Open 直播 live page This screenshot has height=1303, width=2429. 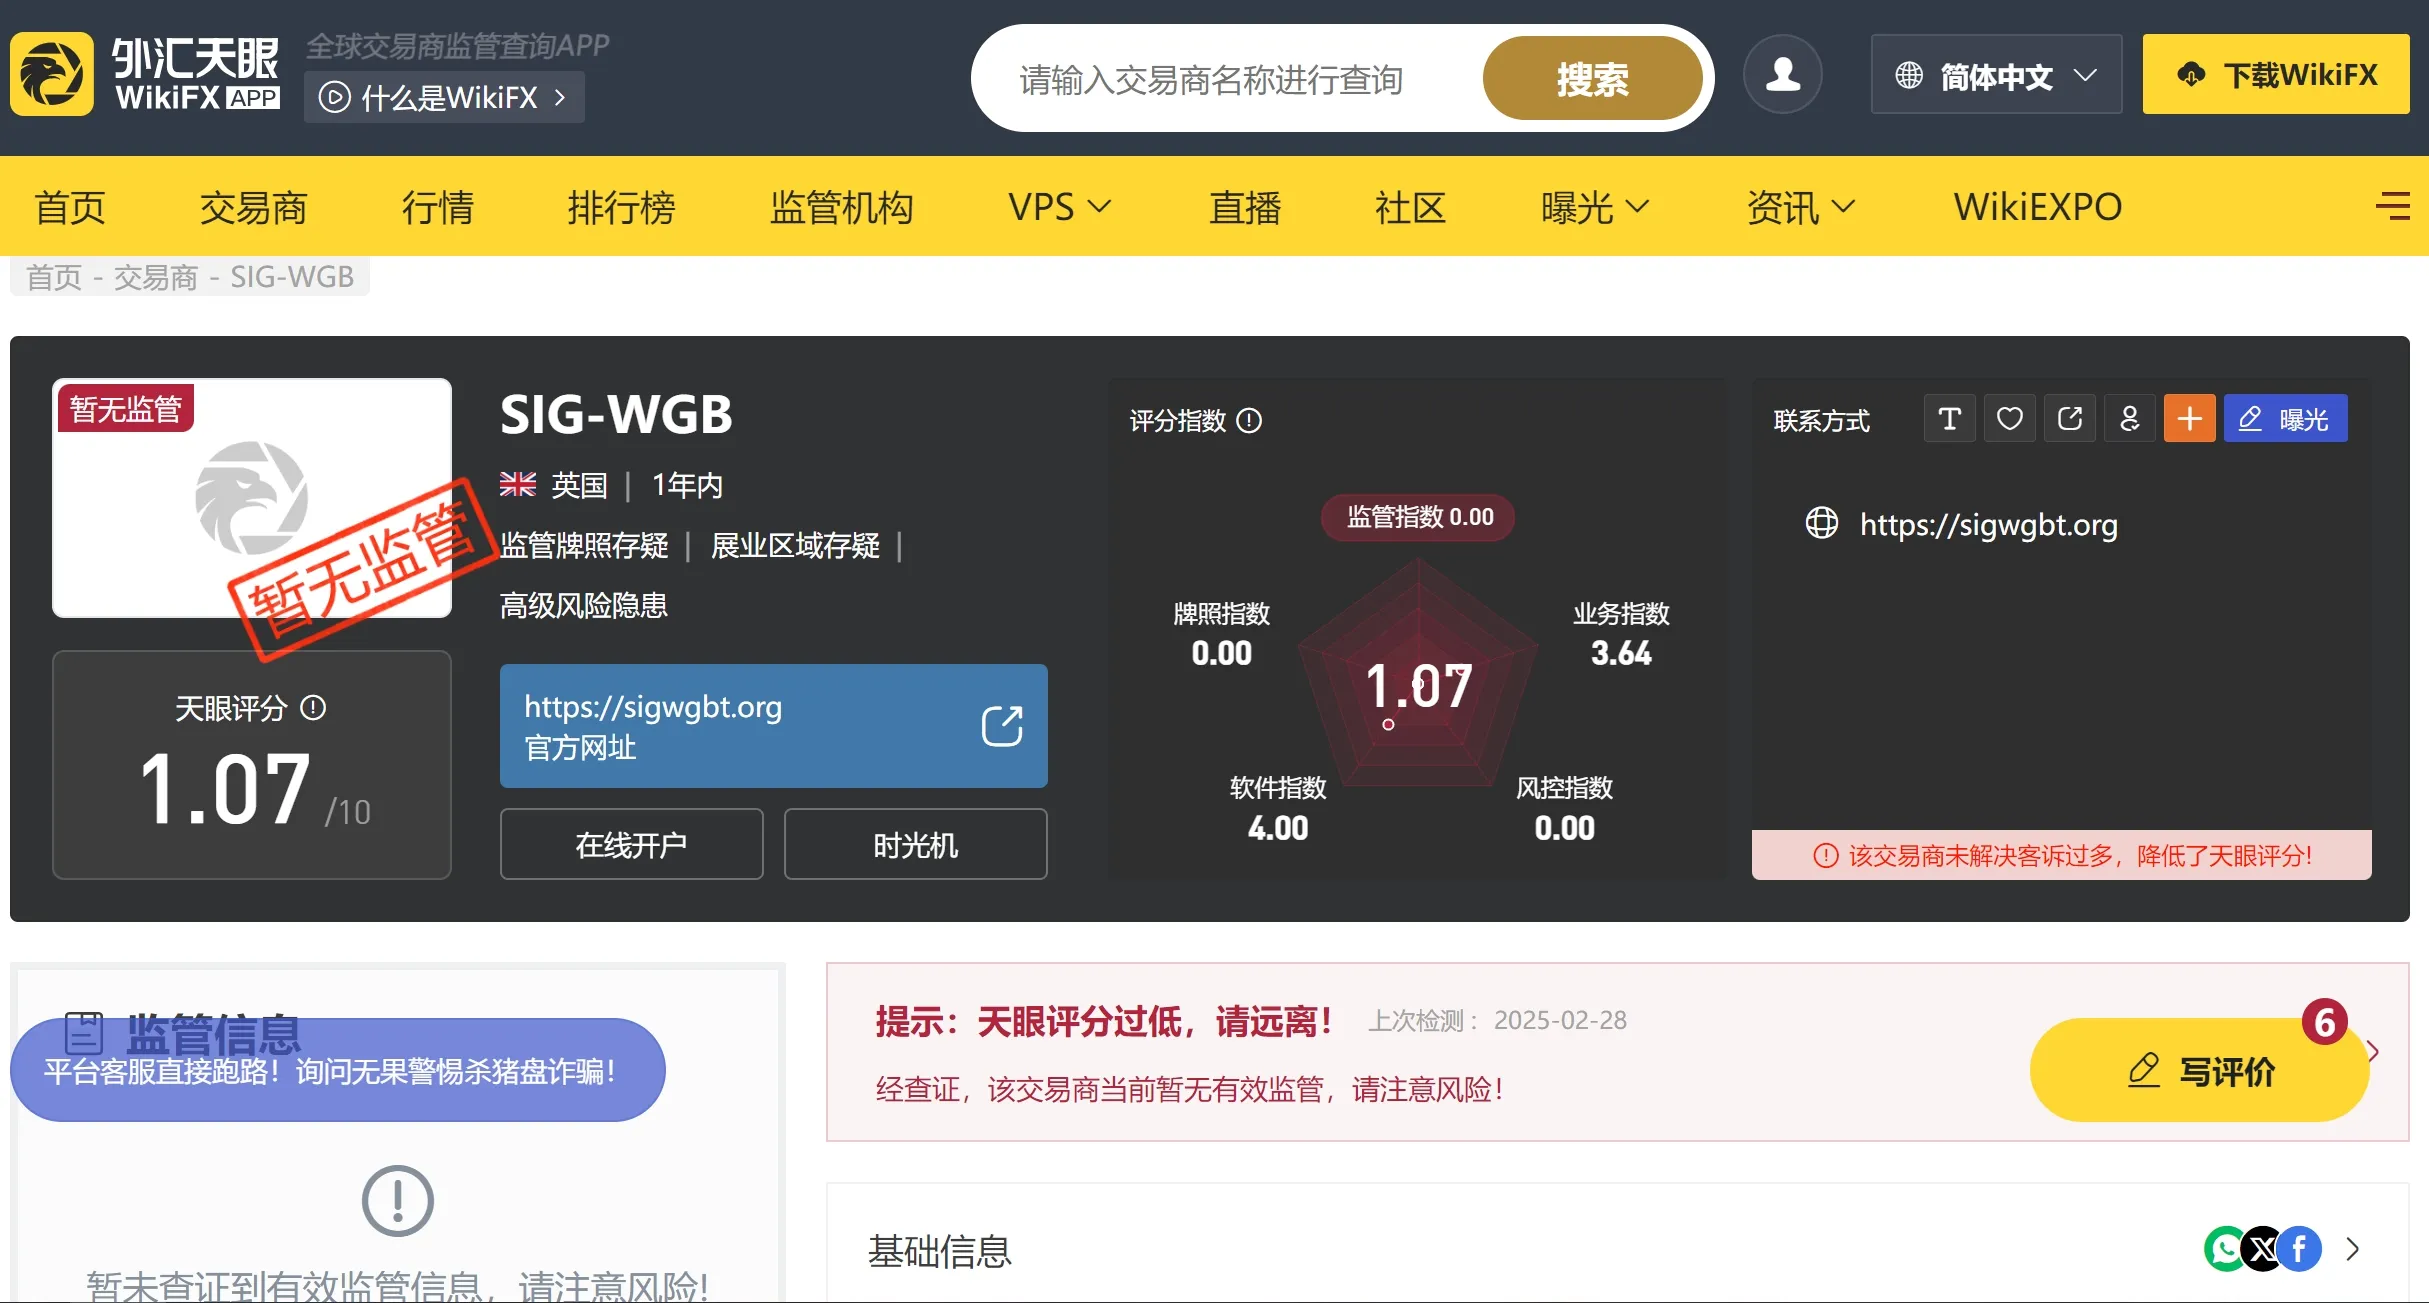coord(1245,207)
